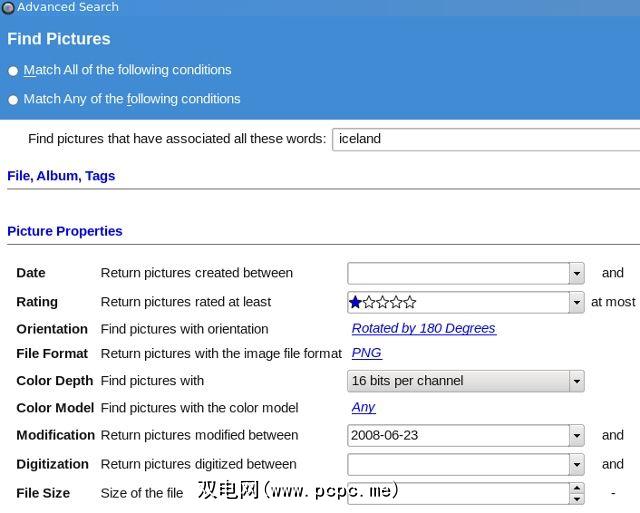This screenshot has height=513, width=640.
Task: Decrease the File Size value
Action: click(x=576, y=498)
